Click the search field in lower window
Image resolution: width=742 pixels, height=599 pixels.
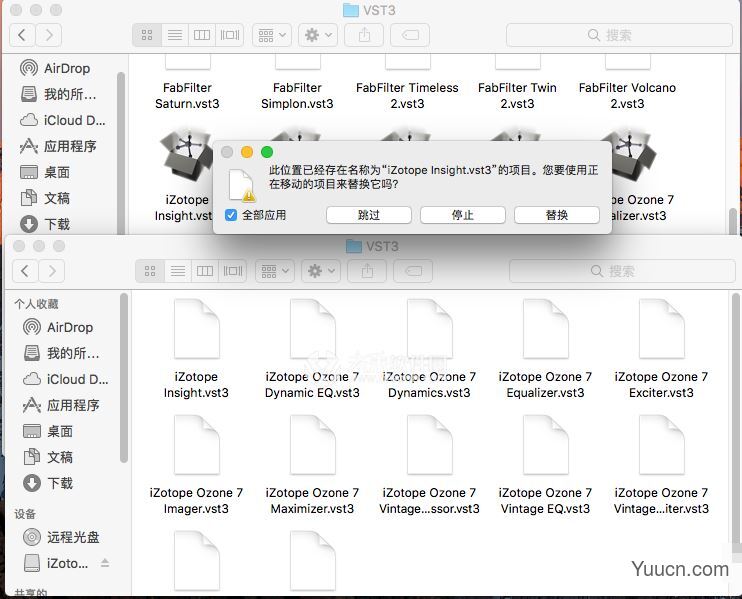pos(622,271)
